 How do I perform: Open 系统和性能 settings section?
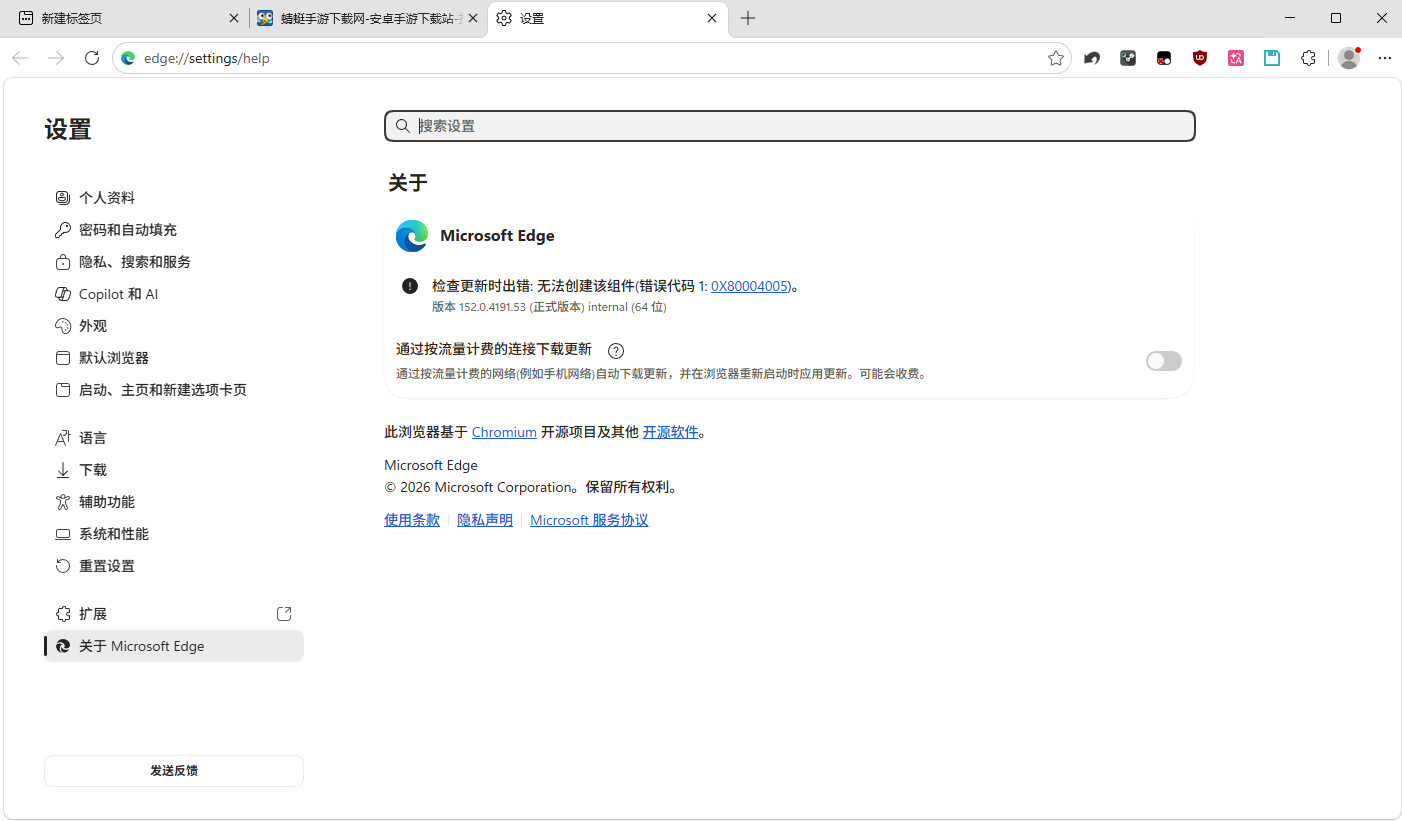[x=174, y=534]
